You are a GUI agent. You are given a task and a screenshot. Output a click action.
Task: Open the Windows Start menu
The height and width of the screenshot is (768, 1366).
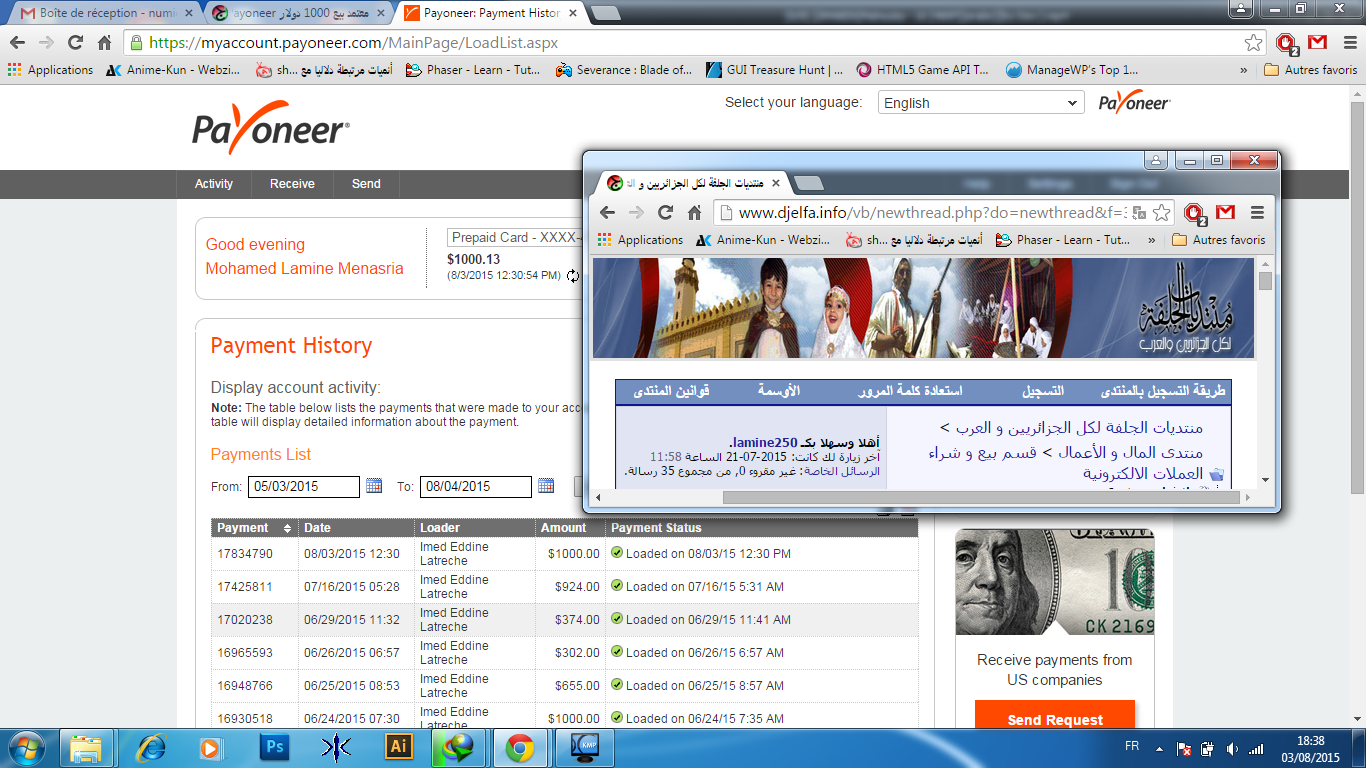click(25, 747)
